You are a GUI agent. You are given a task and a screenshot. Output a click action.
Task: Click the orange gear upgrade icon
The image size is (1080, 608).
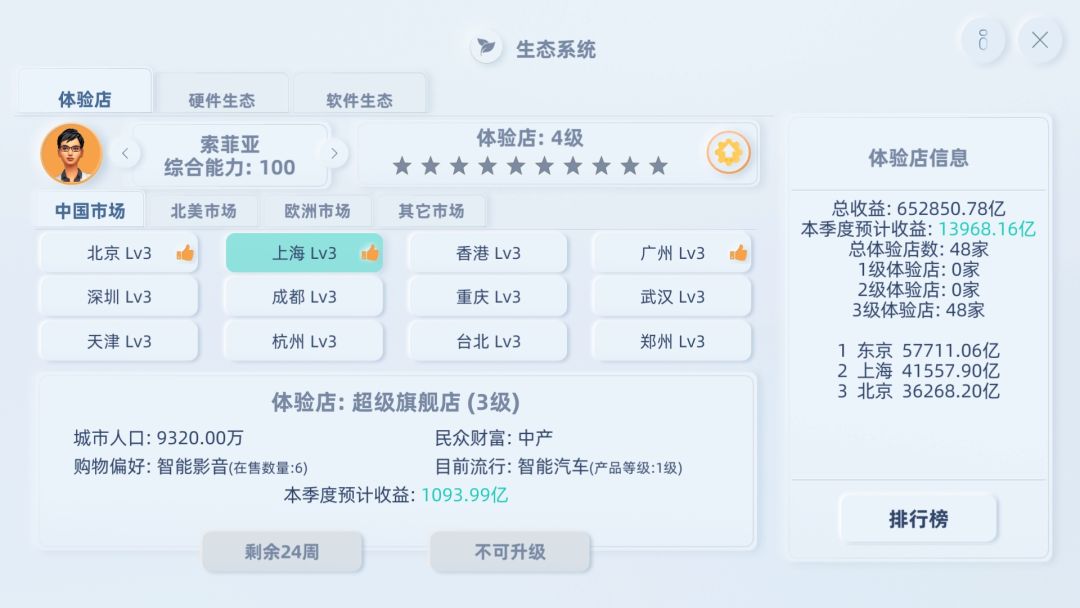click(728, 152)
